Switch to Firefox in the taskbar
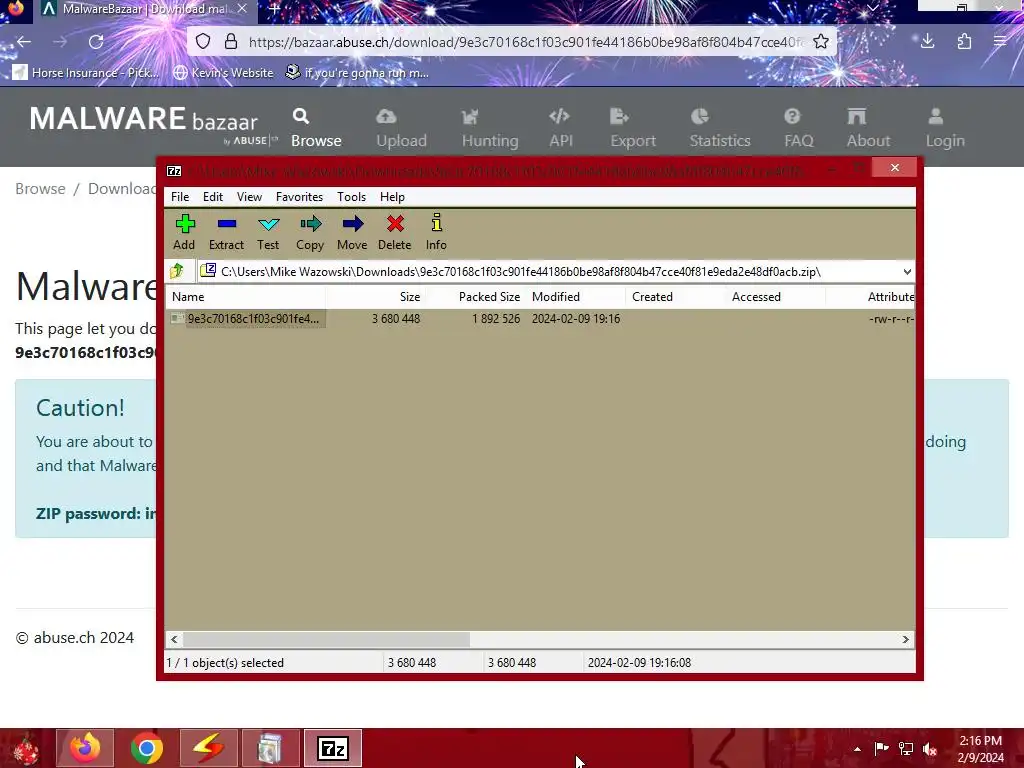The width and height of the screenshot is (1024, 768). point(85,748)
